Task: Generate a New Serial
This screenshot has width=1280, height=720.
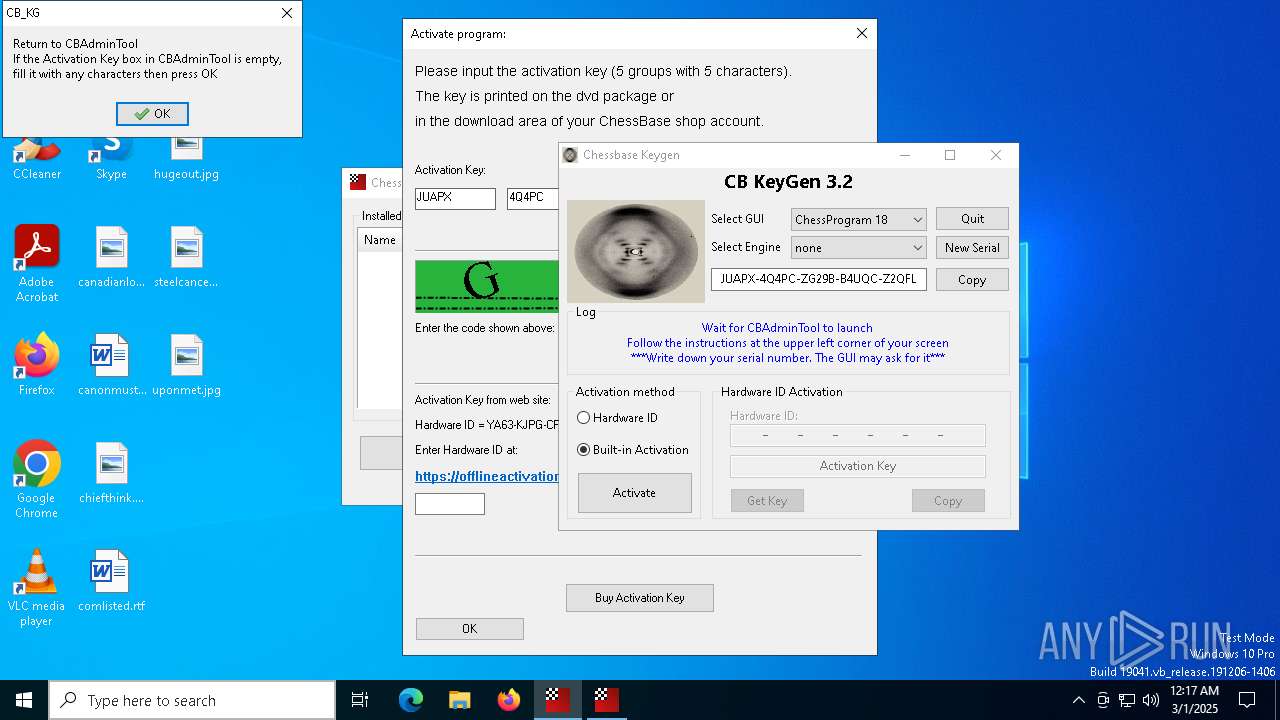Action: pos(972,247)
